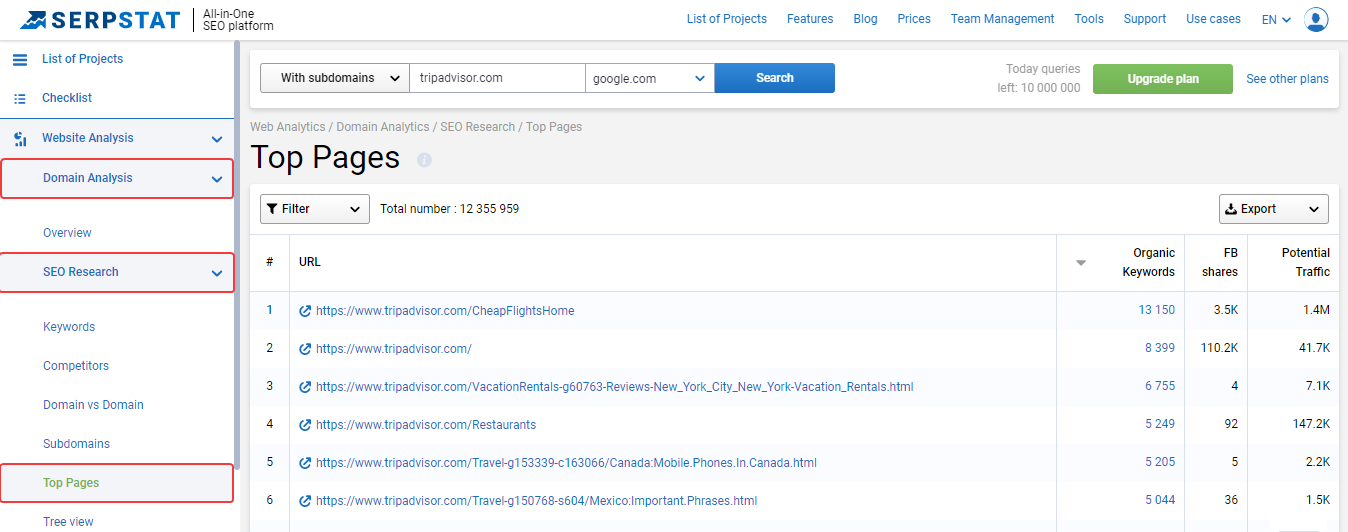Click the tripadvisor.com domain input field

point(497,78)
